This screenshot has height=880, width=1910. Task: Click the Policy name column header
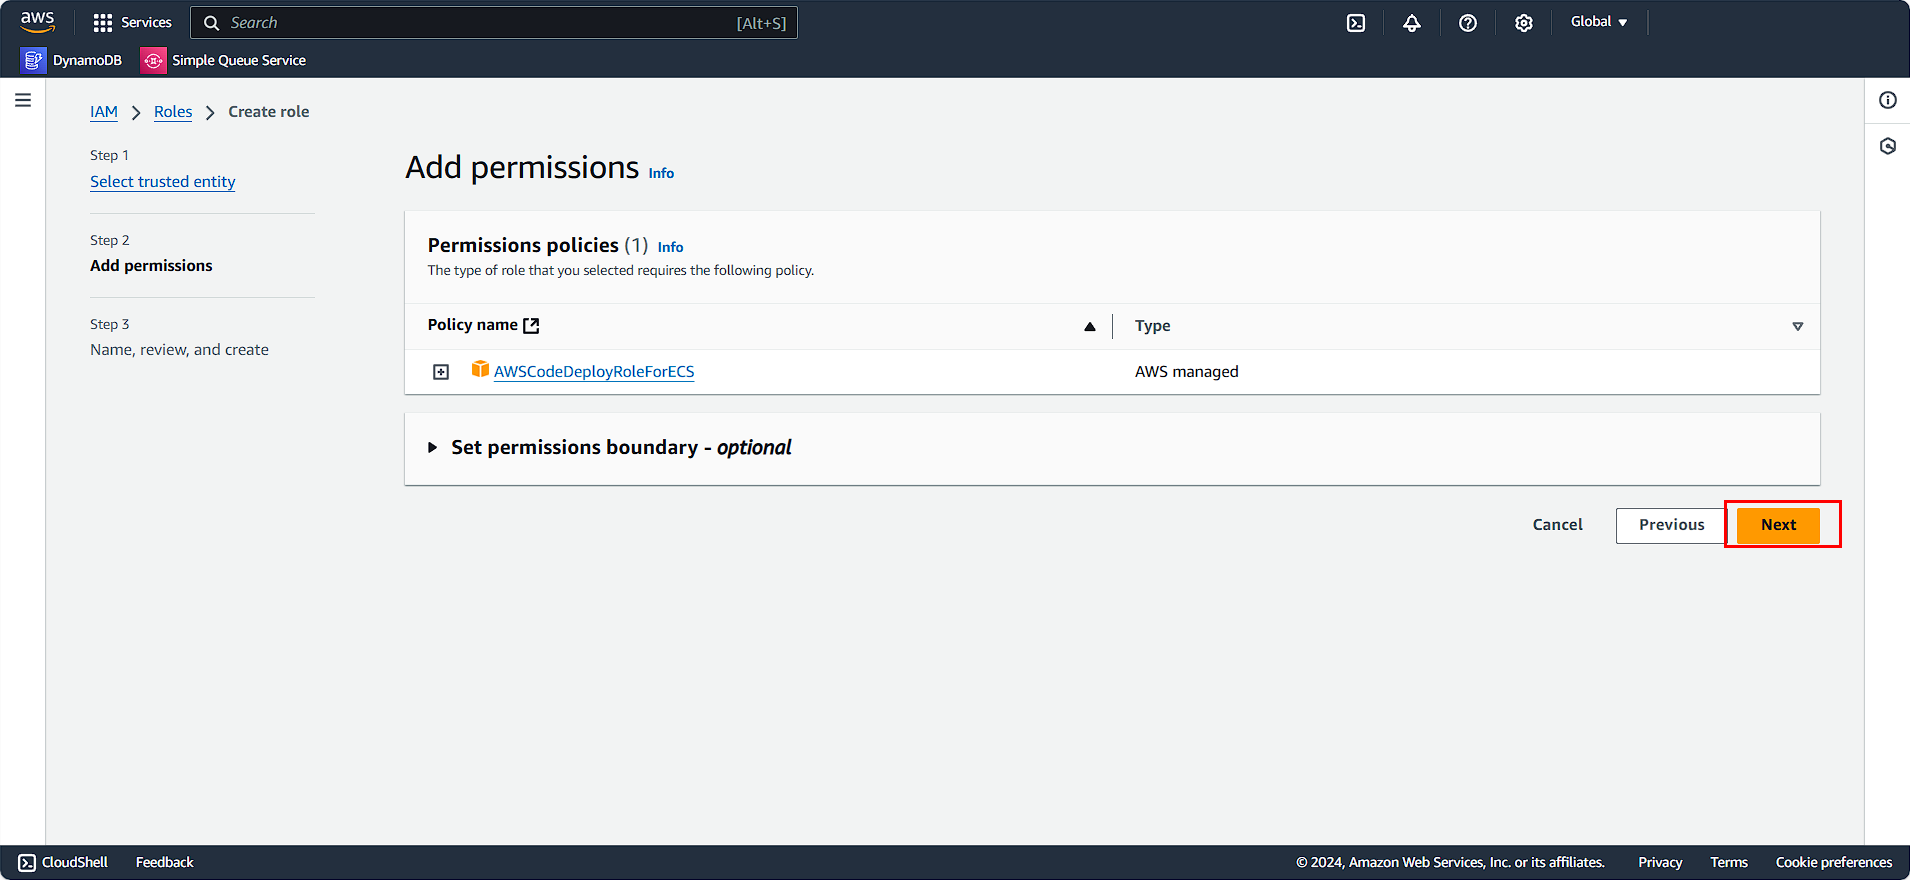[x=473, y=325]
